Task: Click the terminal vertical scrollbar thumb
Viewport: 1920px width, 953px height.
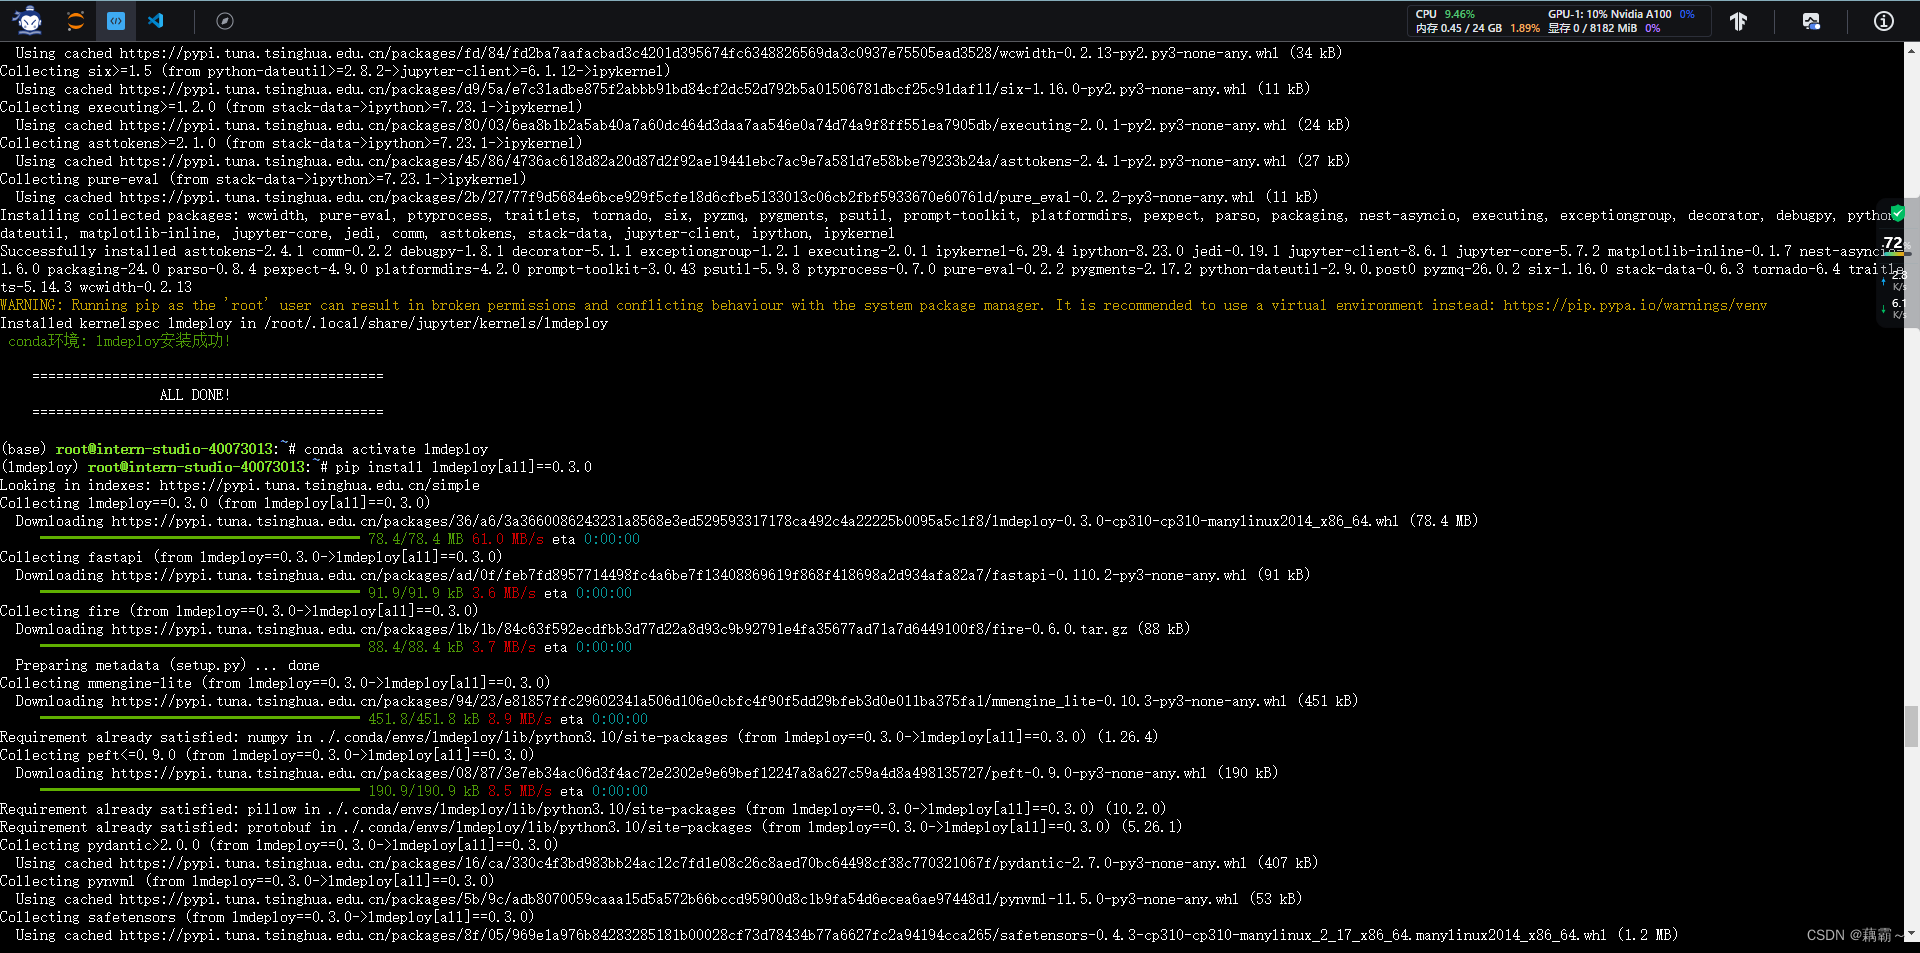Action: 1912,727
